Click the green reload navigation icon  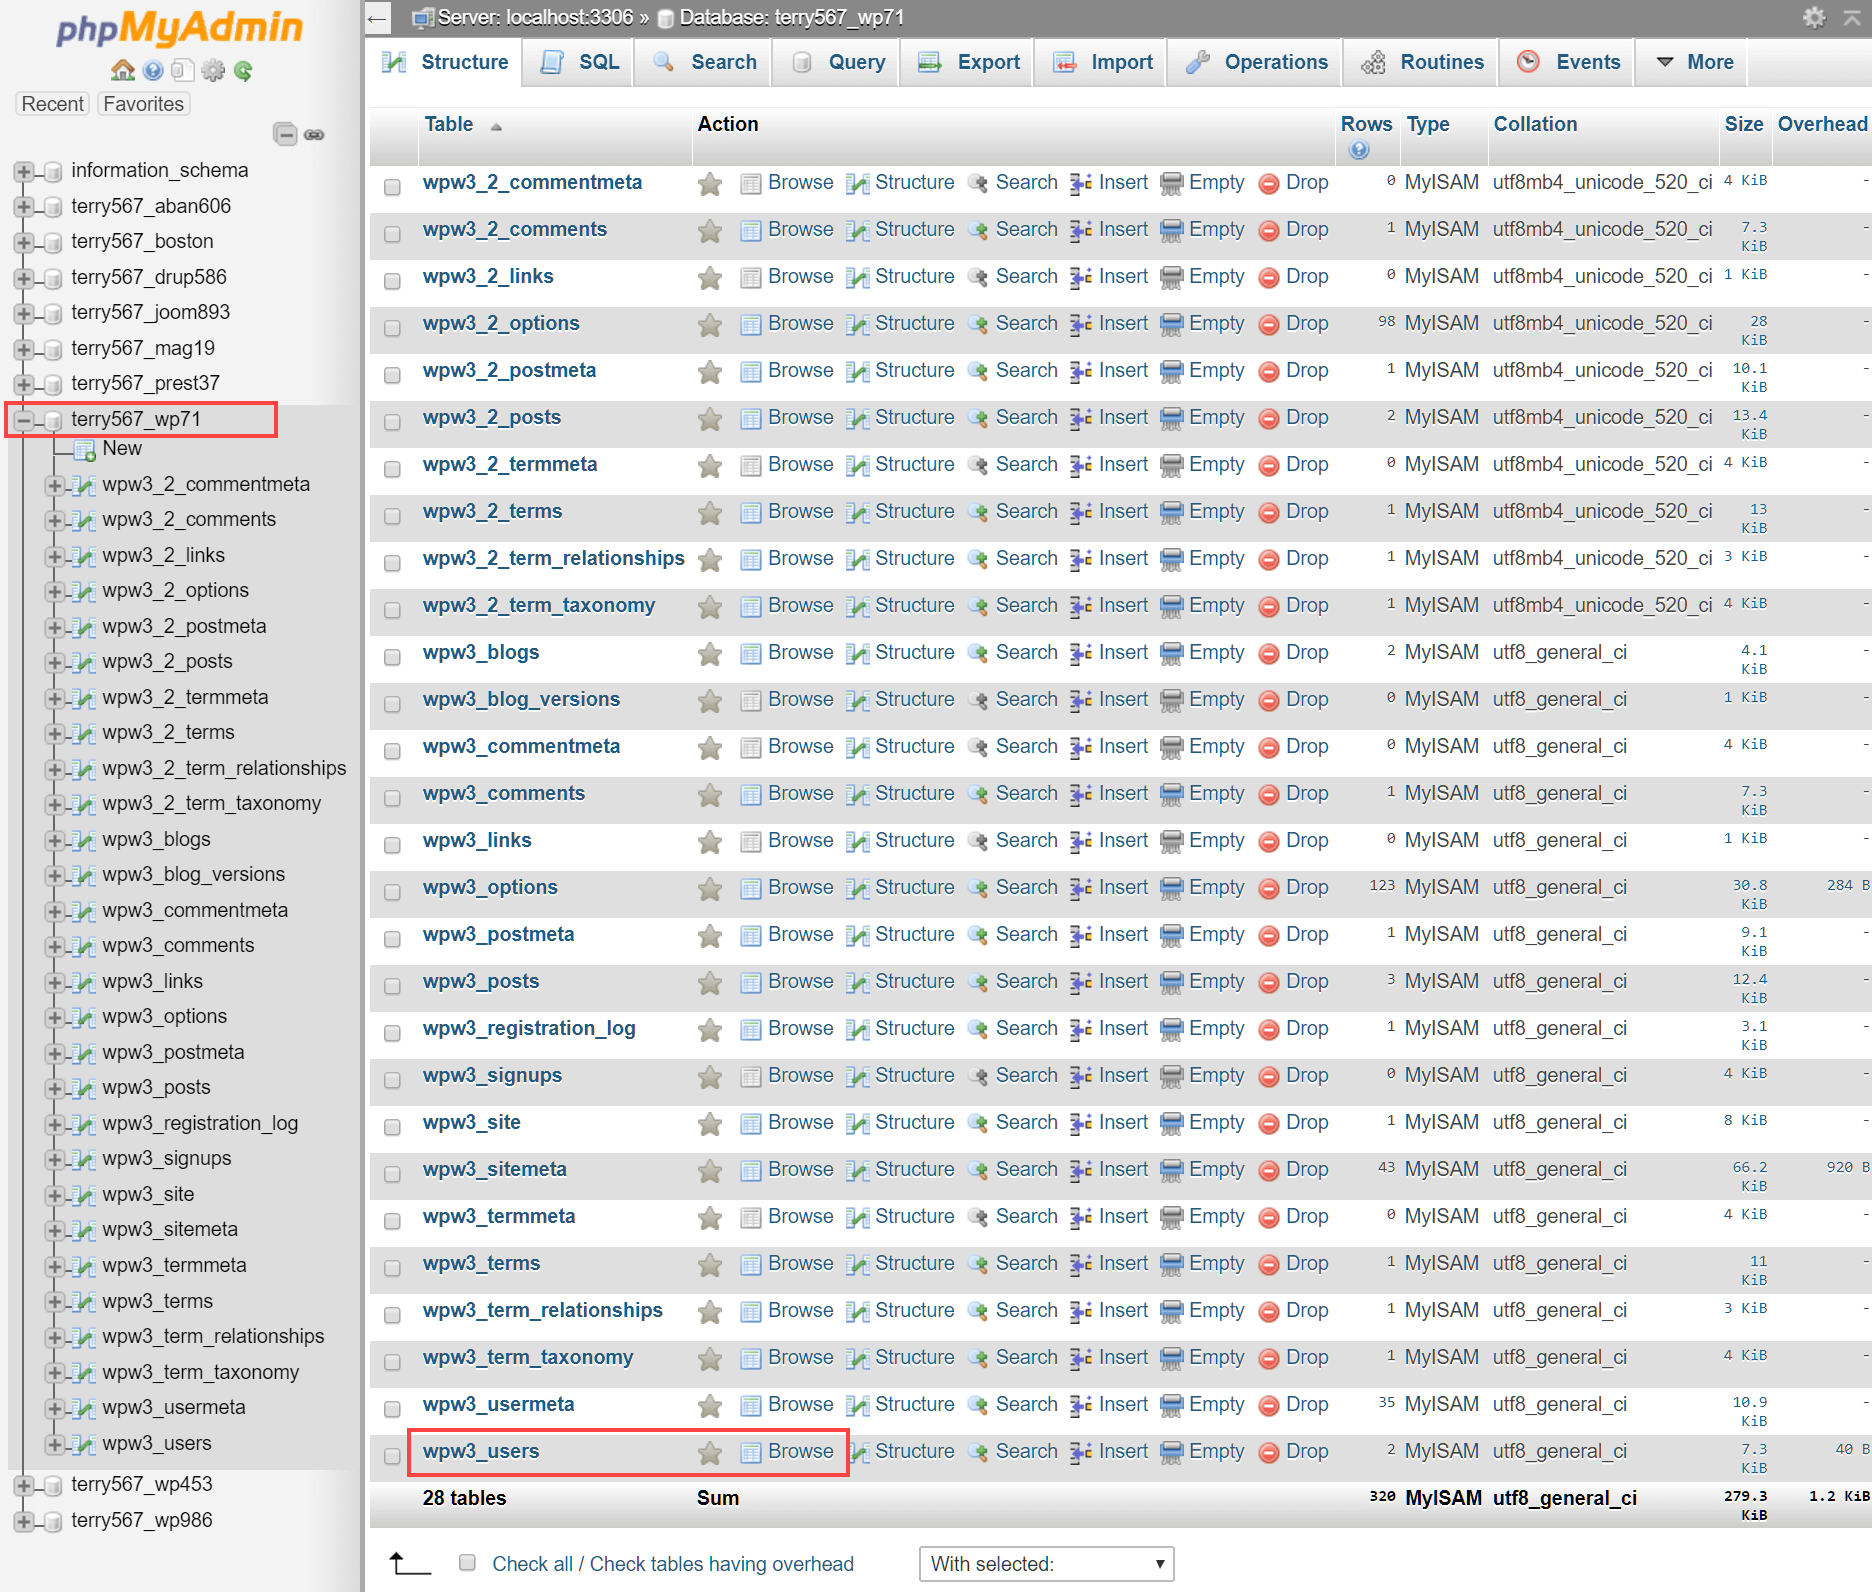tap(243, 70)
